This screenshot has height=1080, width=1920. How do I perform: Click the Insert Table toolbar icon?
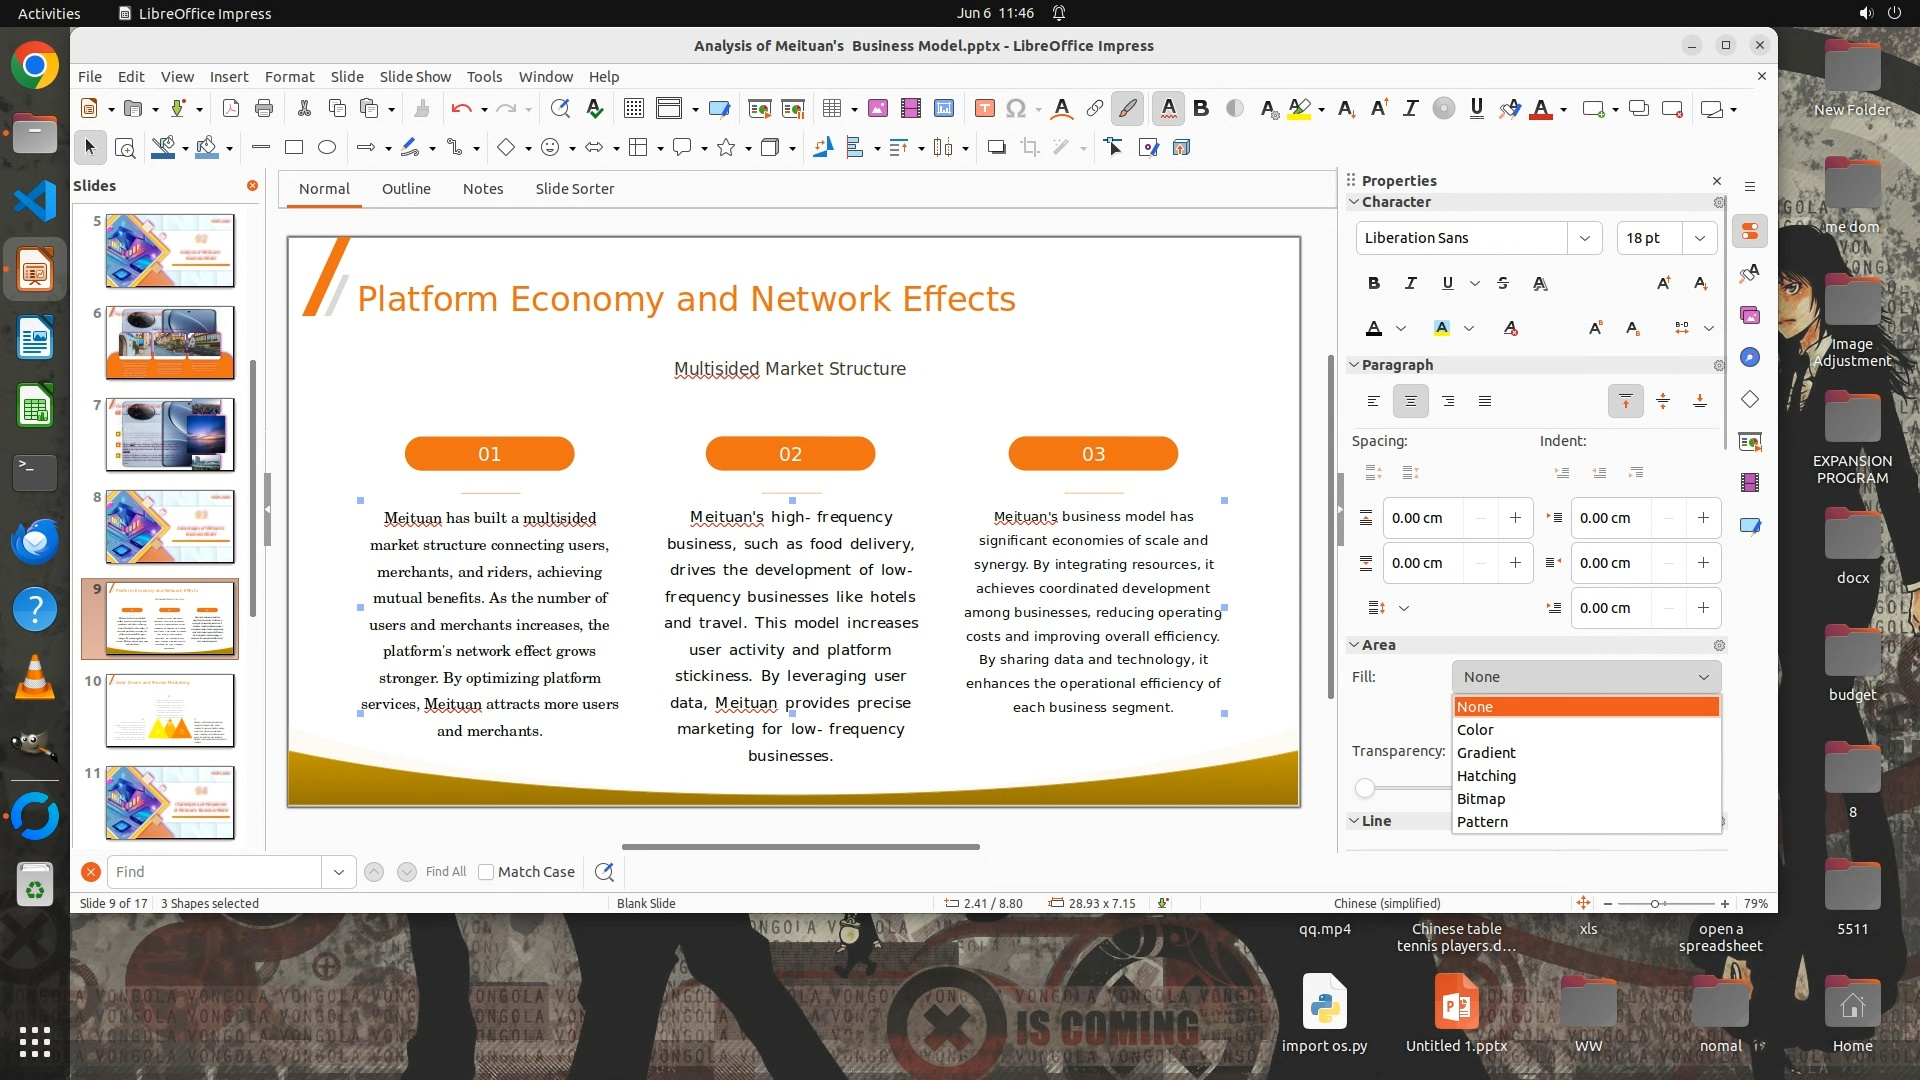(x=831, y=109)
